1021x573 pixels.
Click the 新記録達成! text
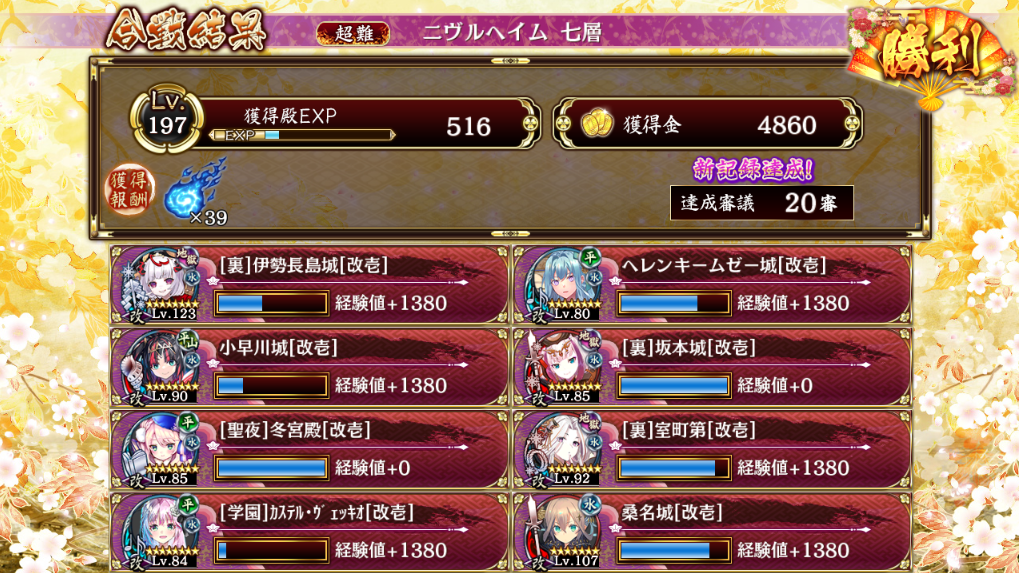pos(753,169)
